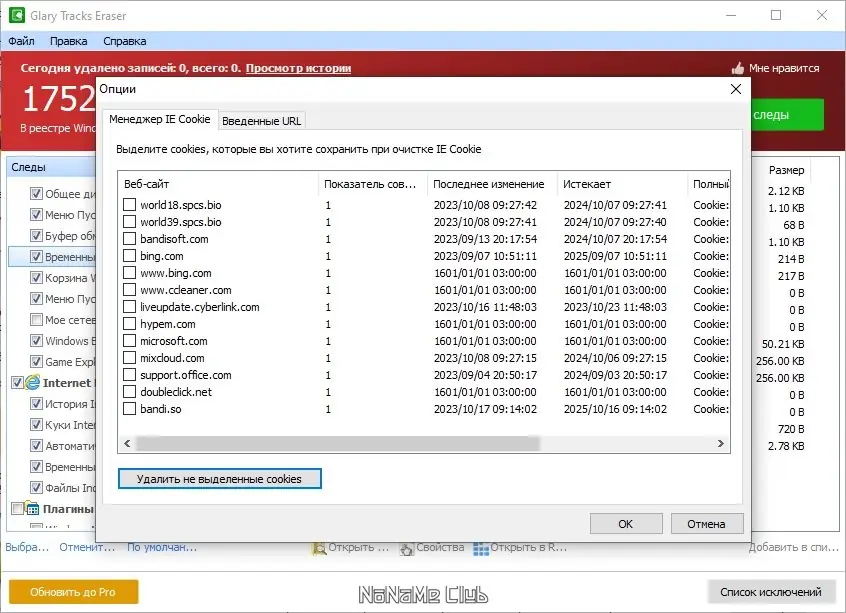846x613 pixels.
Task: Tick the support.office.com cookie checkbox
Action: 129,374
